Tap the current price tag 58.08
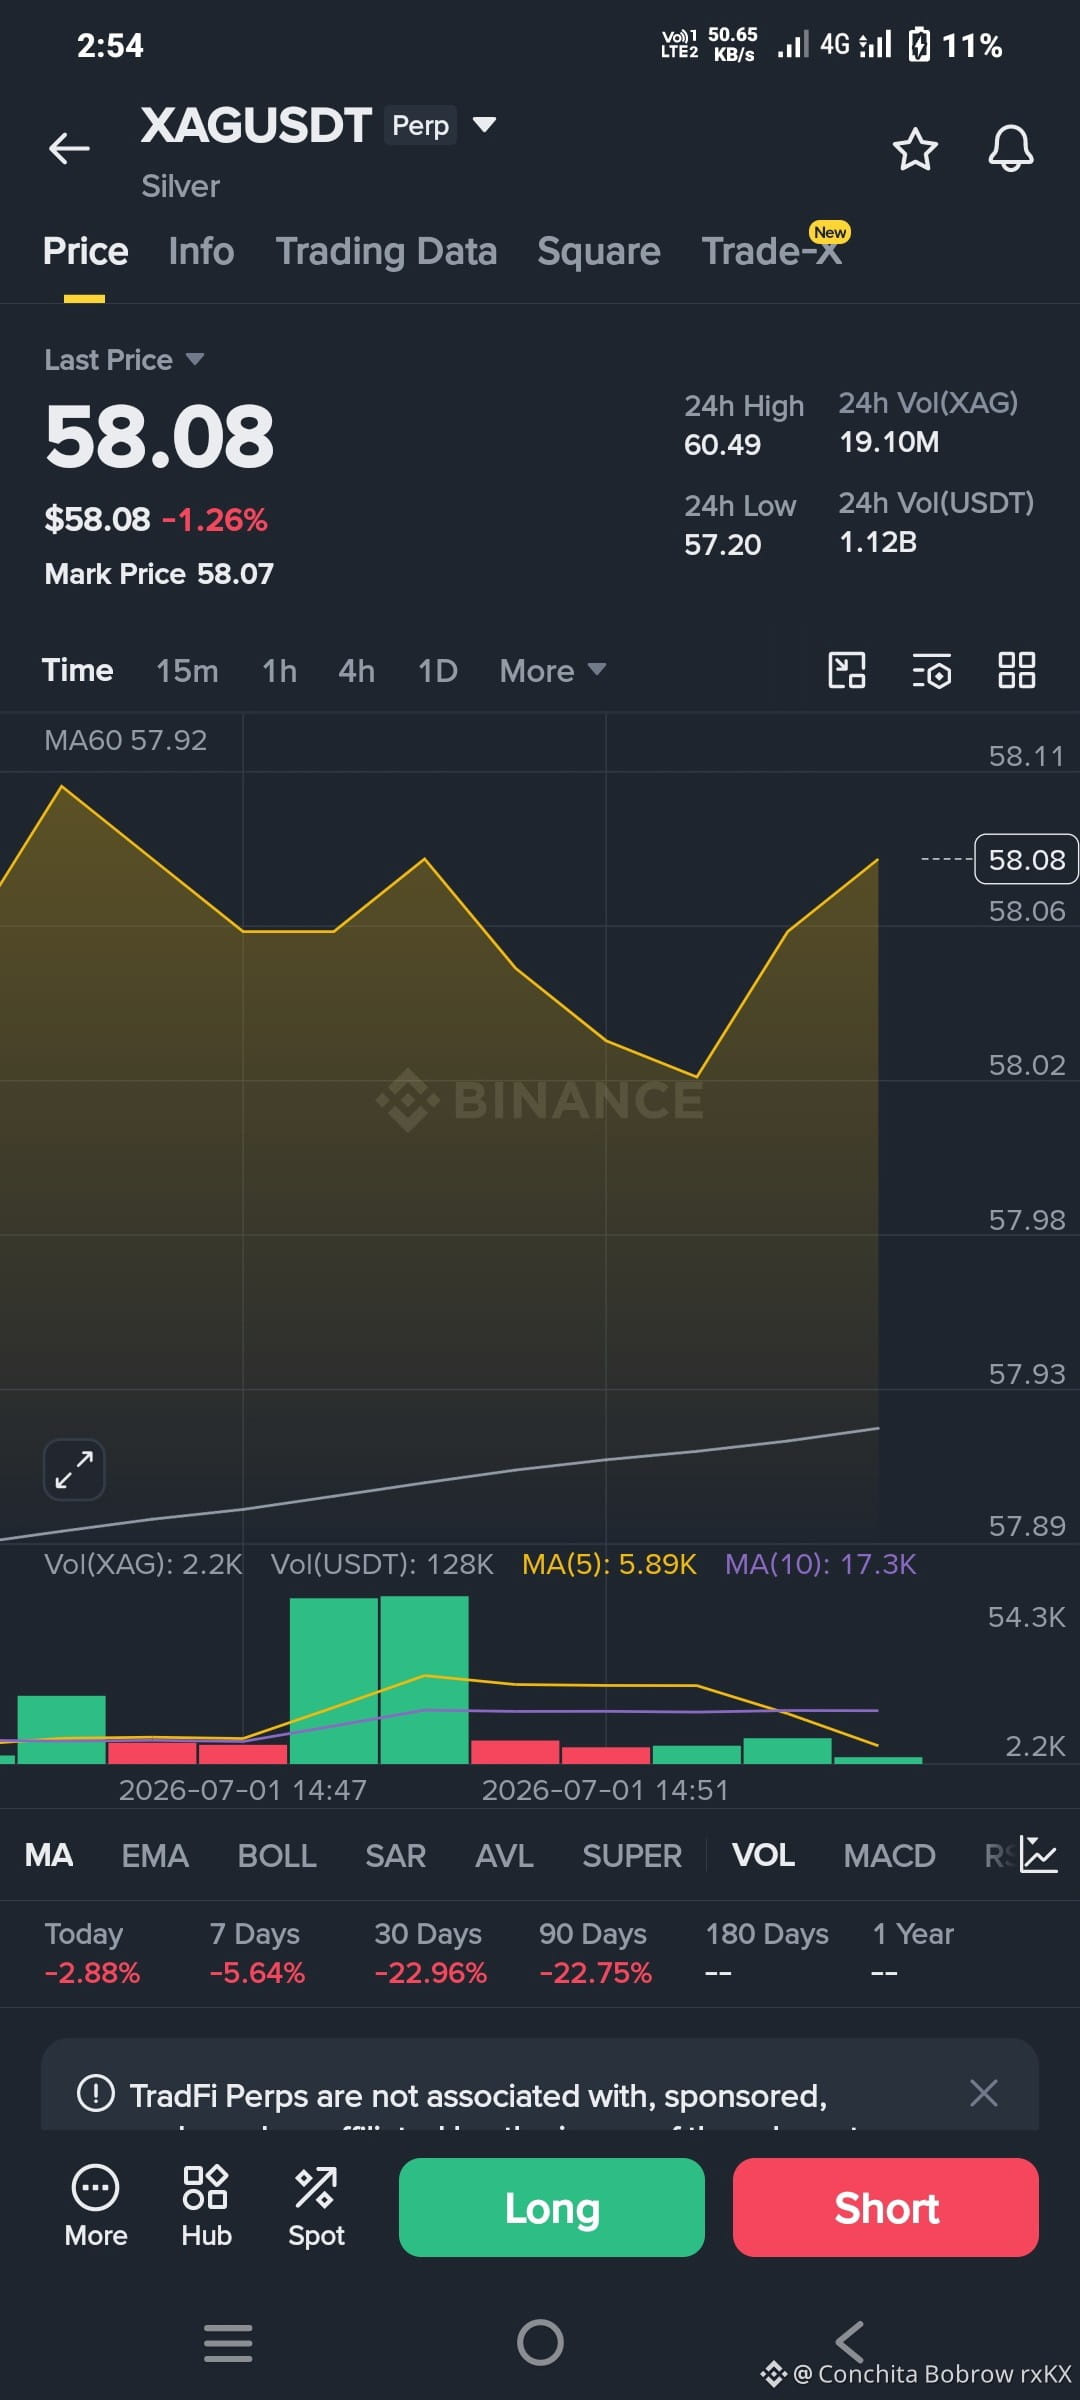The width and height of the screenshot is (1080, 2400). [1026, 859]
